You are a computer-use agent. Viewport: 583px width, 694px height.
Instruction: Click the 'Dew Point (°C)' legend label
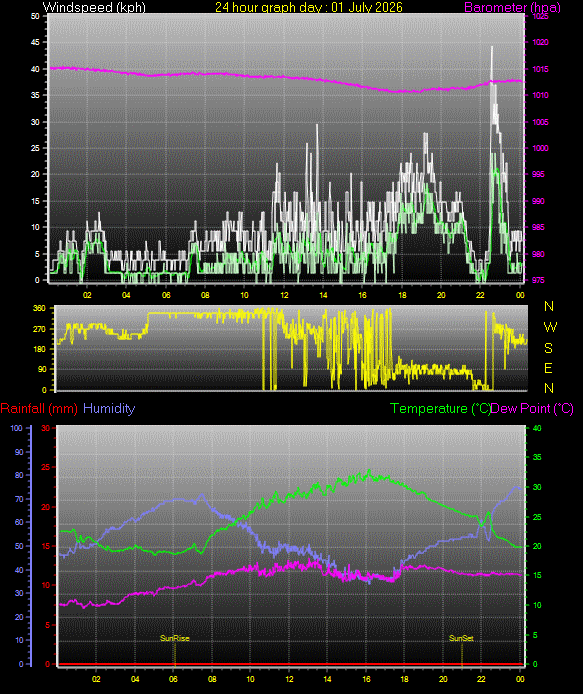pyautogui.click(x=532, y=408)
